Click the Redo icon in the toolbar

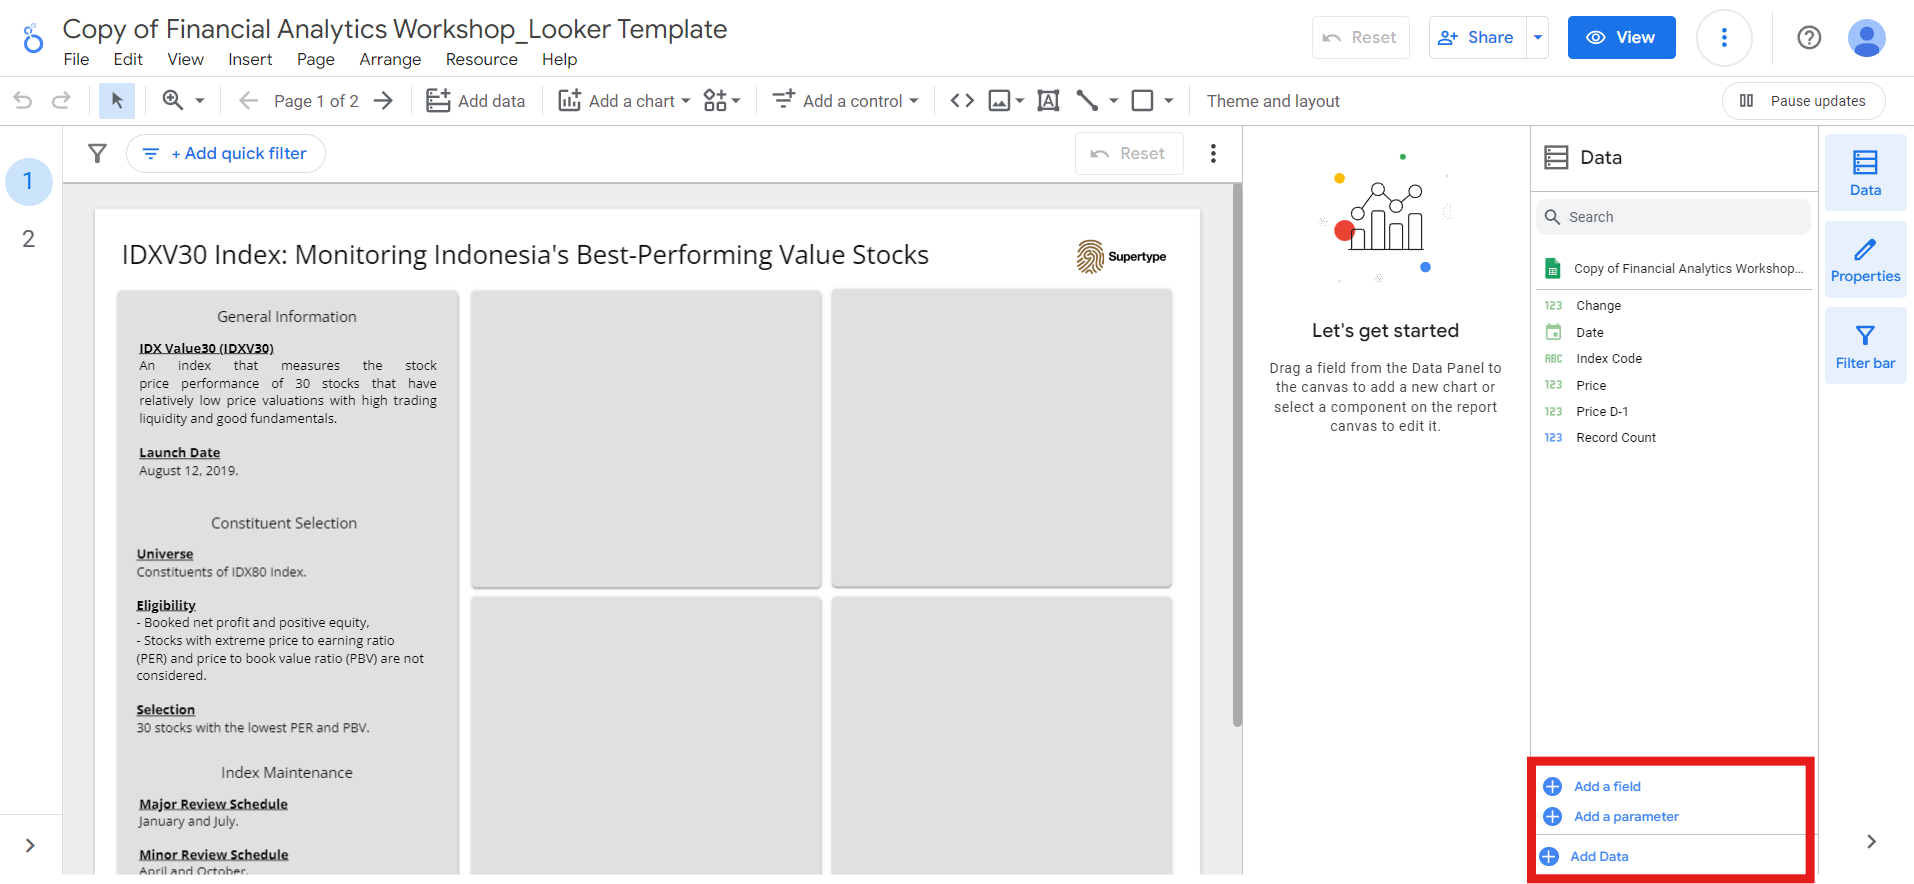(x=61, y=100)
